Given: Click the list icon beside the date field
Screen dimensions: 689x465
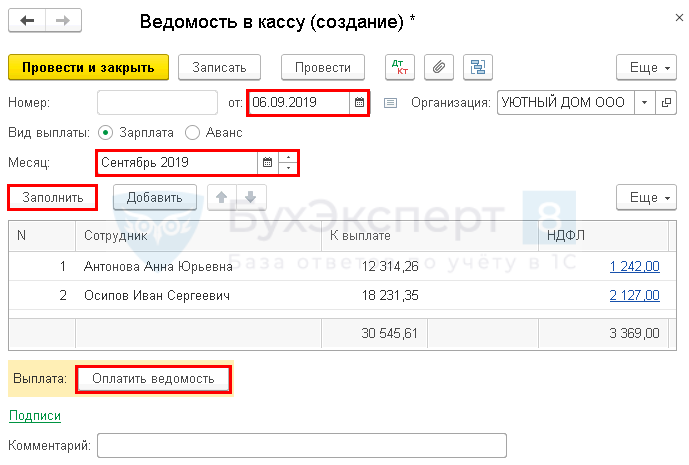Looking at the screenshot, I should [x=390, y=103].
